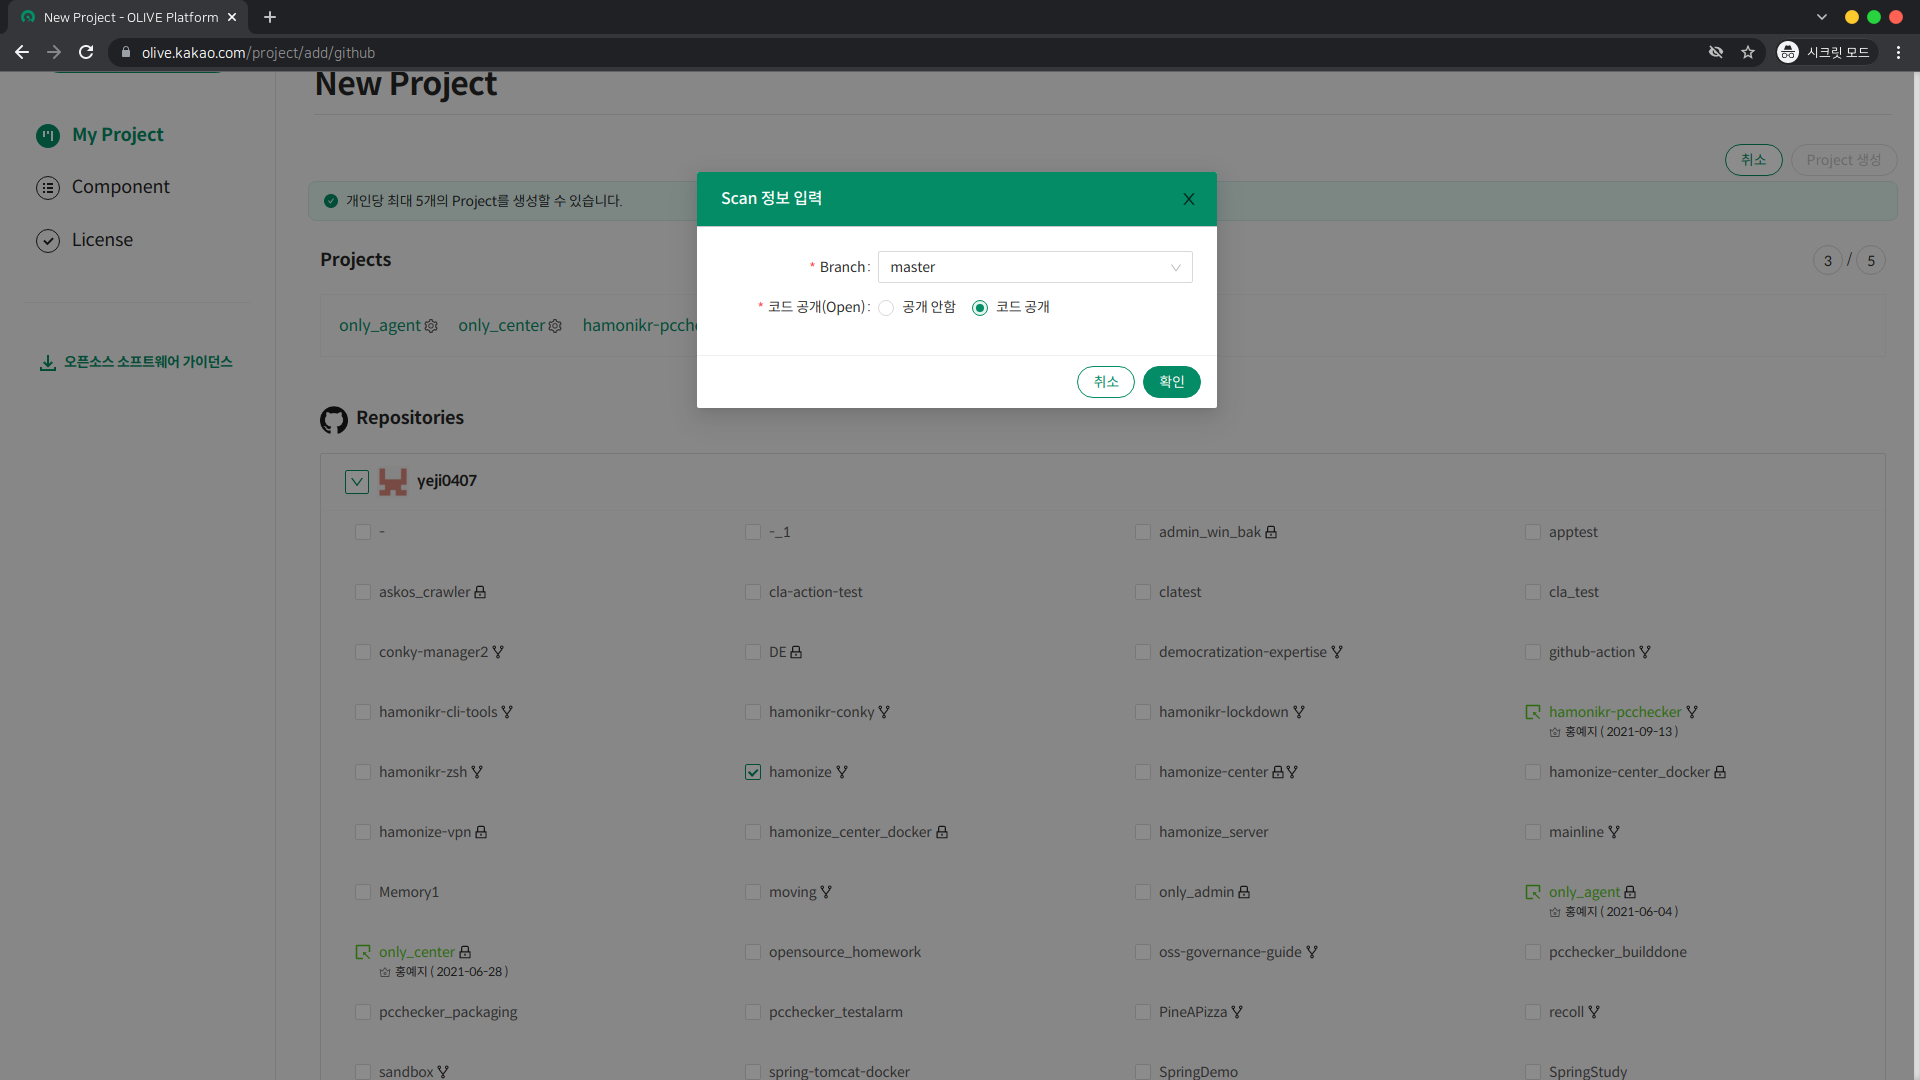Select the 코드 공개 radio option

click(980, 308)
